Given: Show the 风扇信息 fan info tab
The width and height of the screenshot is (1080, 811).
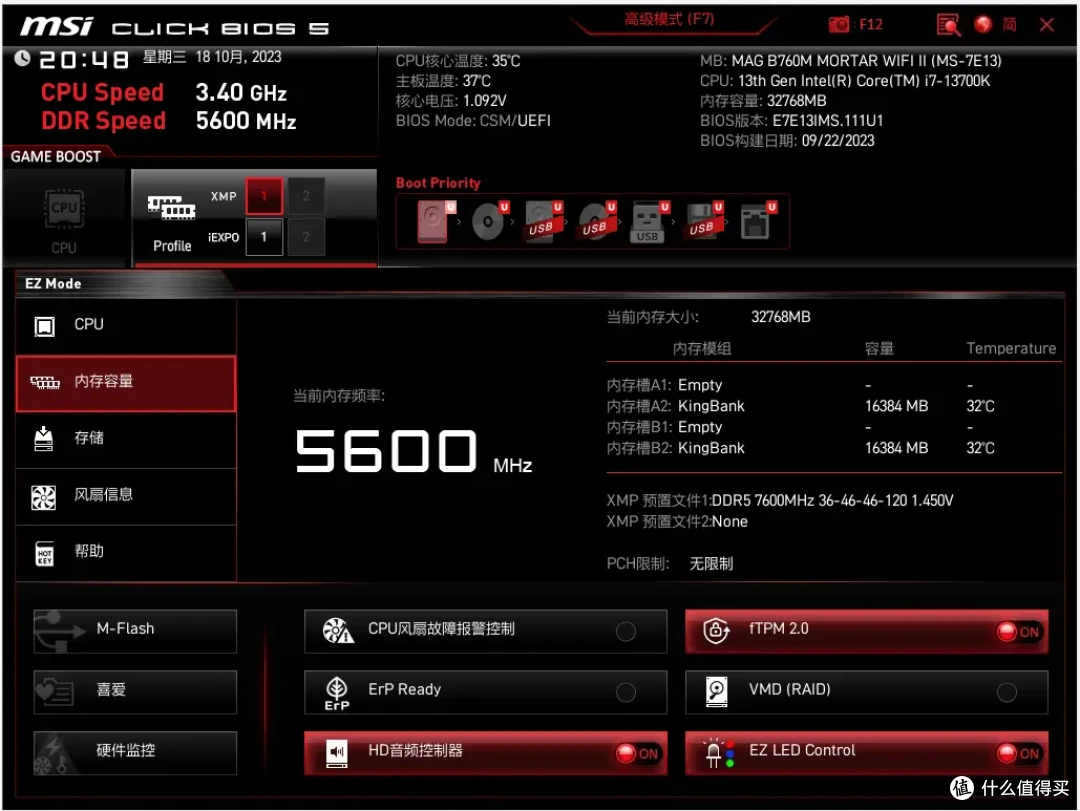Looking at the screenshot, I should pos(126,496).
